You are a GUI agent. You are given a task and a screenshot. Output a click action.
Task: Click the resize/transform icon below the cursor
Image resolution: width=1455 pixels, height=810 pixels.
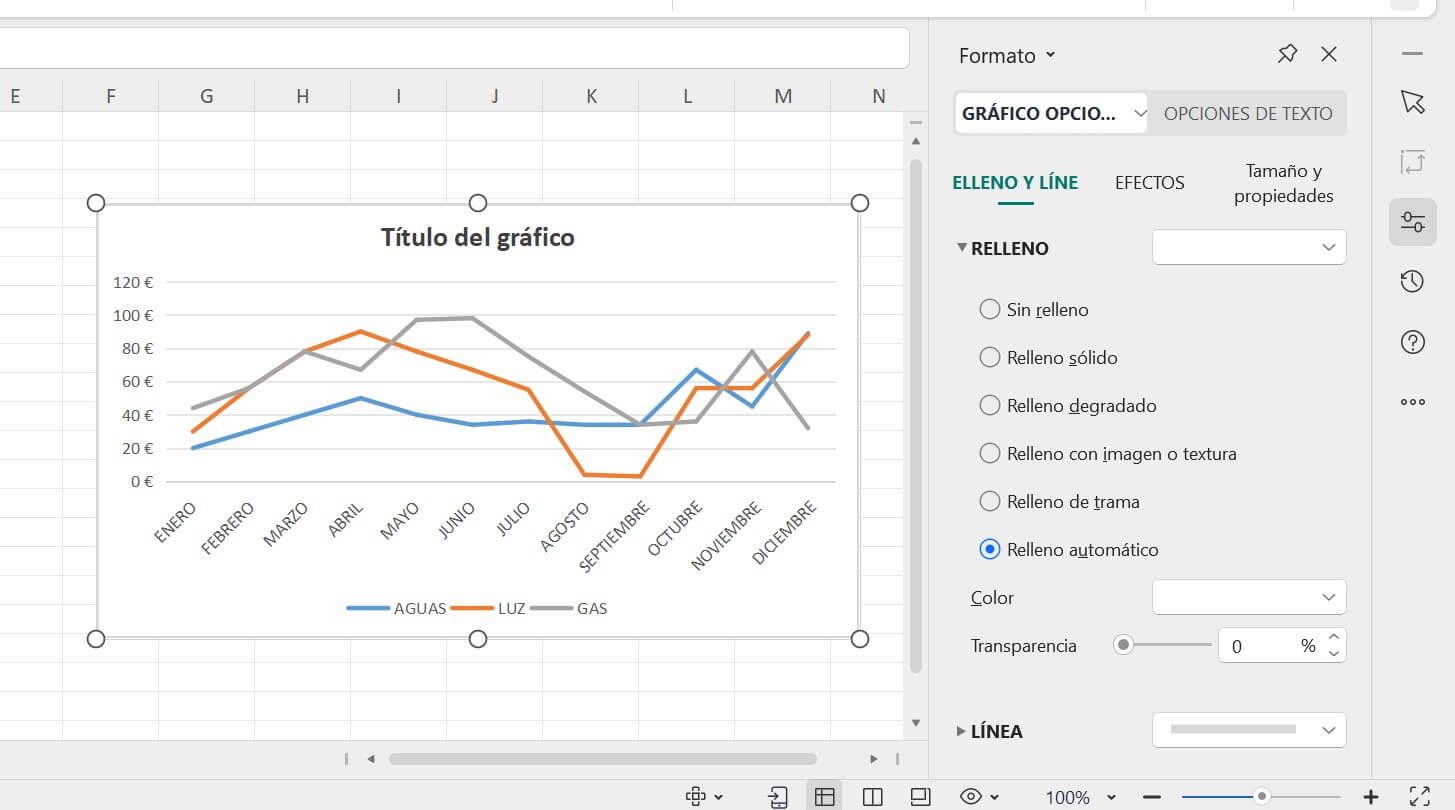[x=1412, y=161]
